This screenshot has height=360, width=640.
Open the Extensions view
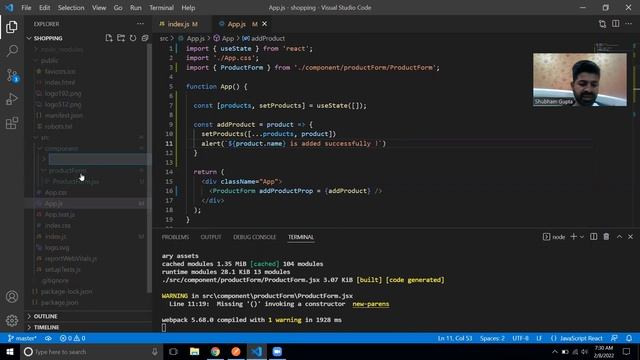[x=12, y=123]
